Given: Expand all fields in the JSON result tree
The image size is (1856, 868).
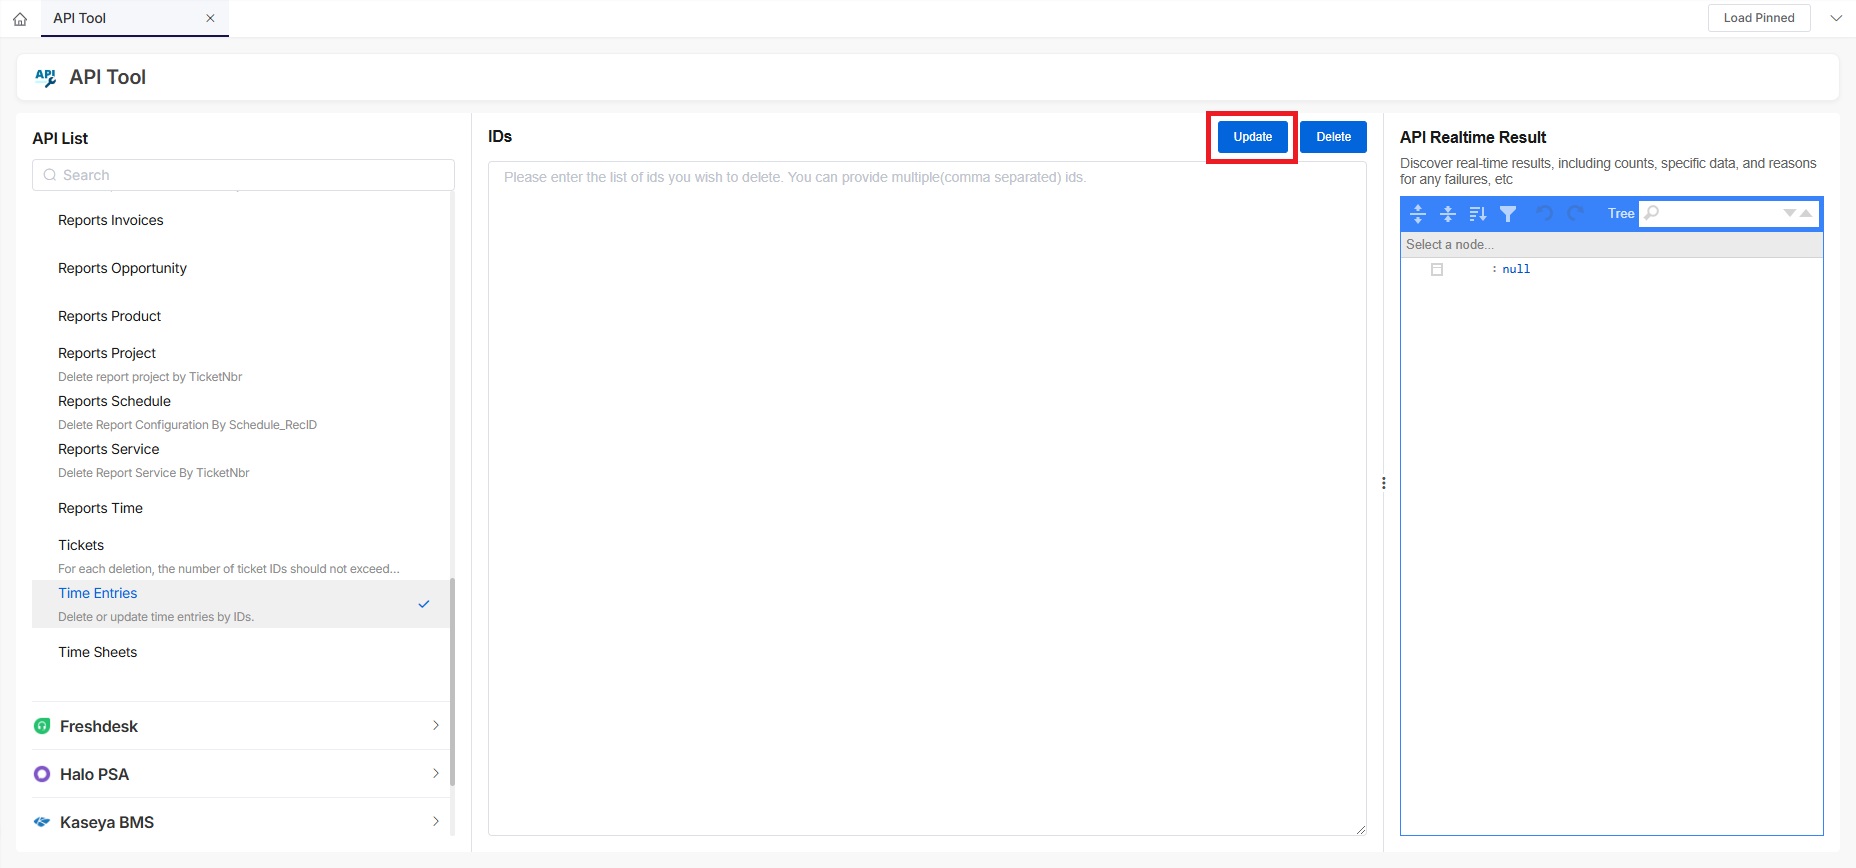Looking at the screenshot, I should [x=1417, y=214].
